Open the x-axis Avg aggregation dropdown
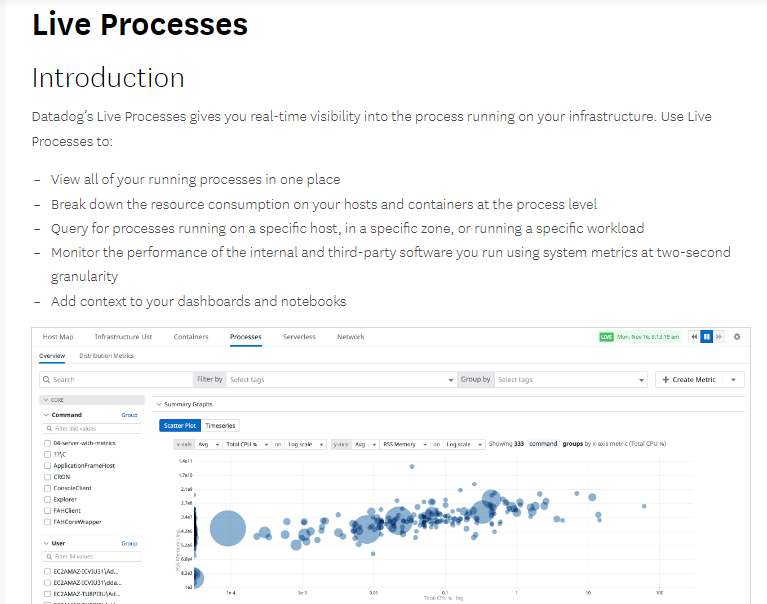 click(208, 444)
